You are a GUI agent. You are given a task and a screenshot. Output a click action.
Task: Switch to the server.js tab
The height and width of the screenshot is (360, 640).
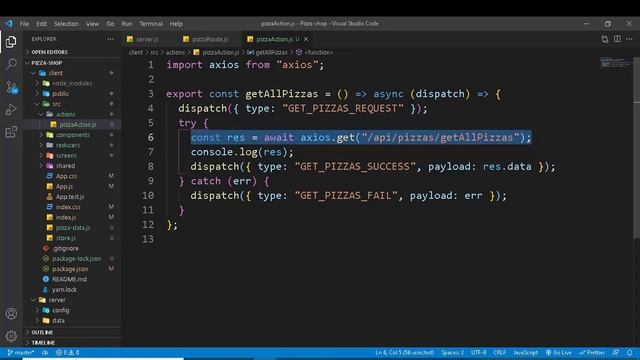coord(146,39)
